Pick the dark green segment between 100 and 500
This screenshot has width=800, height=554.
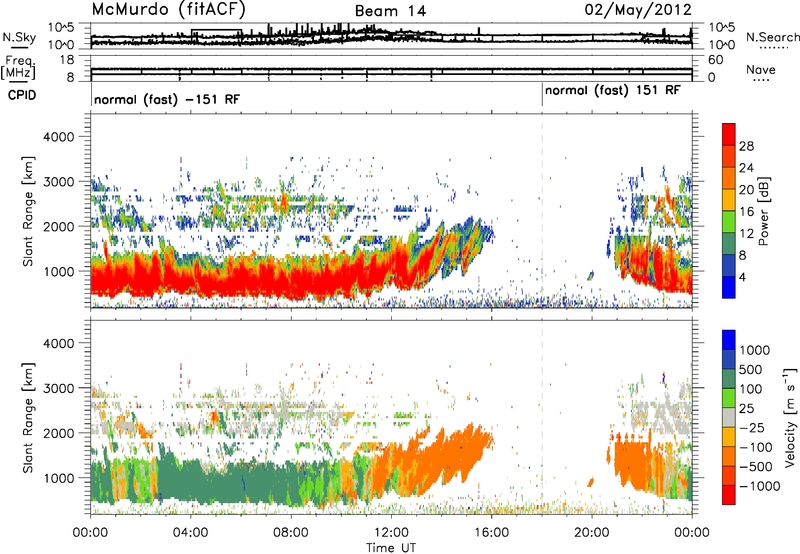click(729, 379)
